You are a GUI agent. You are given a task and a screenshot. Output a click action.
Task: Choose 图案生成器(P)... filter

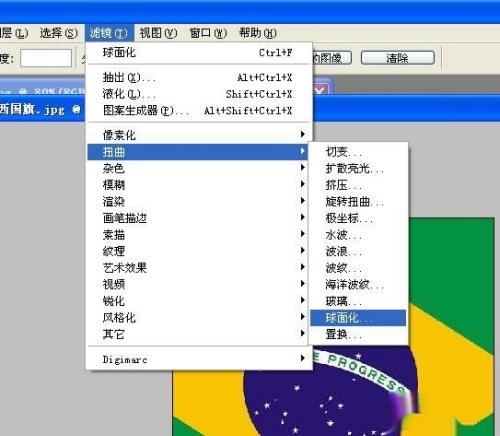(x=199, y=111)
